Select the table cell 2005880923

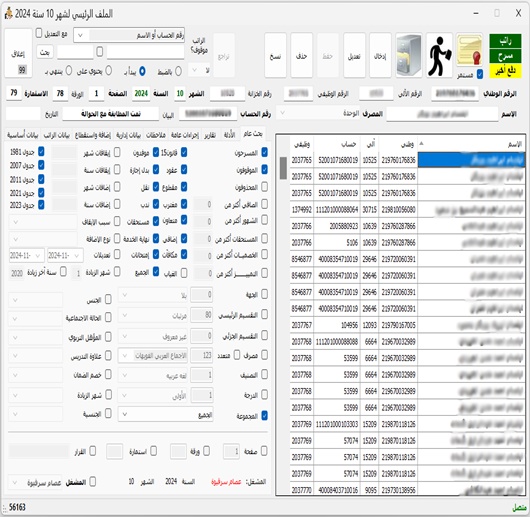(337, 226)
